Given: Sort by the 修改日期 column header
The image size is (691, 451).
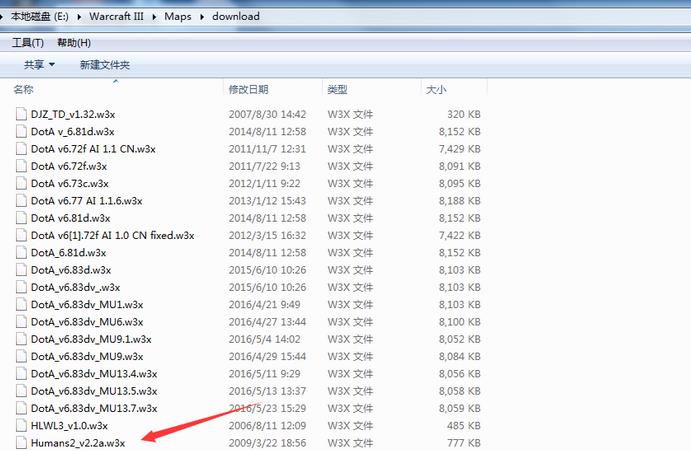Looking at the screenshot, I should pyautogui.click(x=249, y=89).
